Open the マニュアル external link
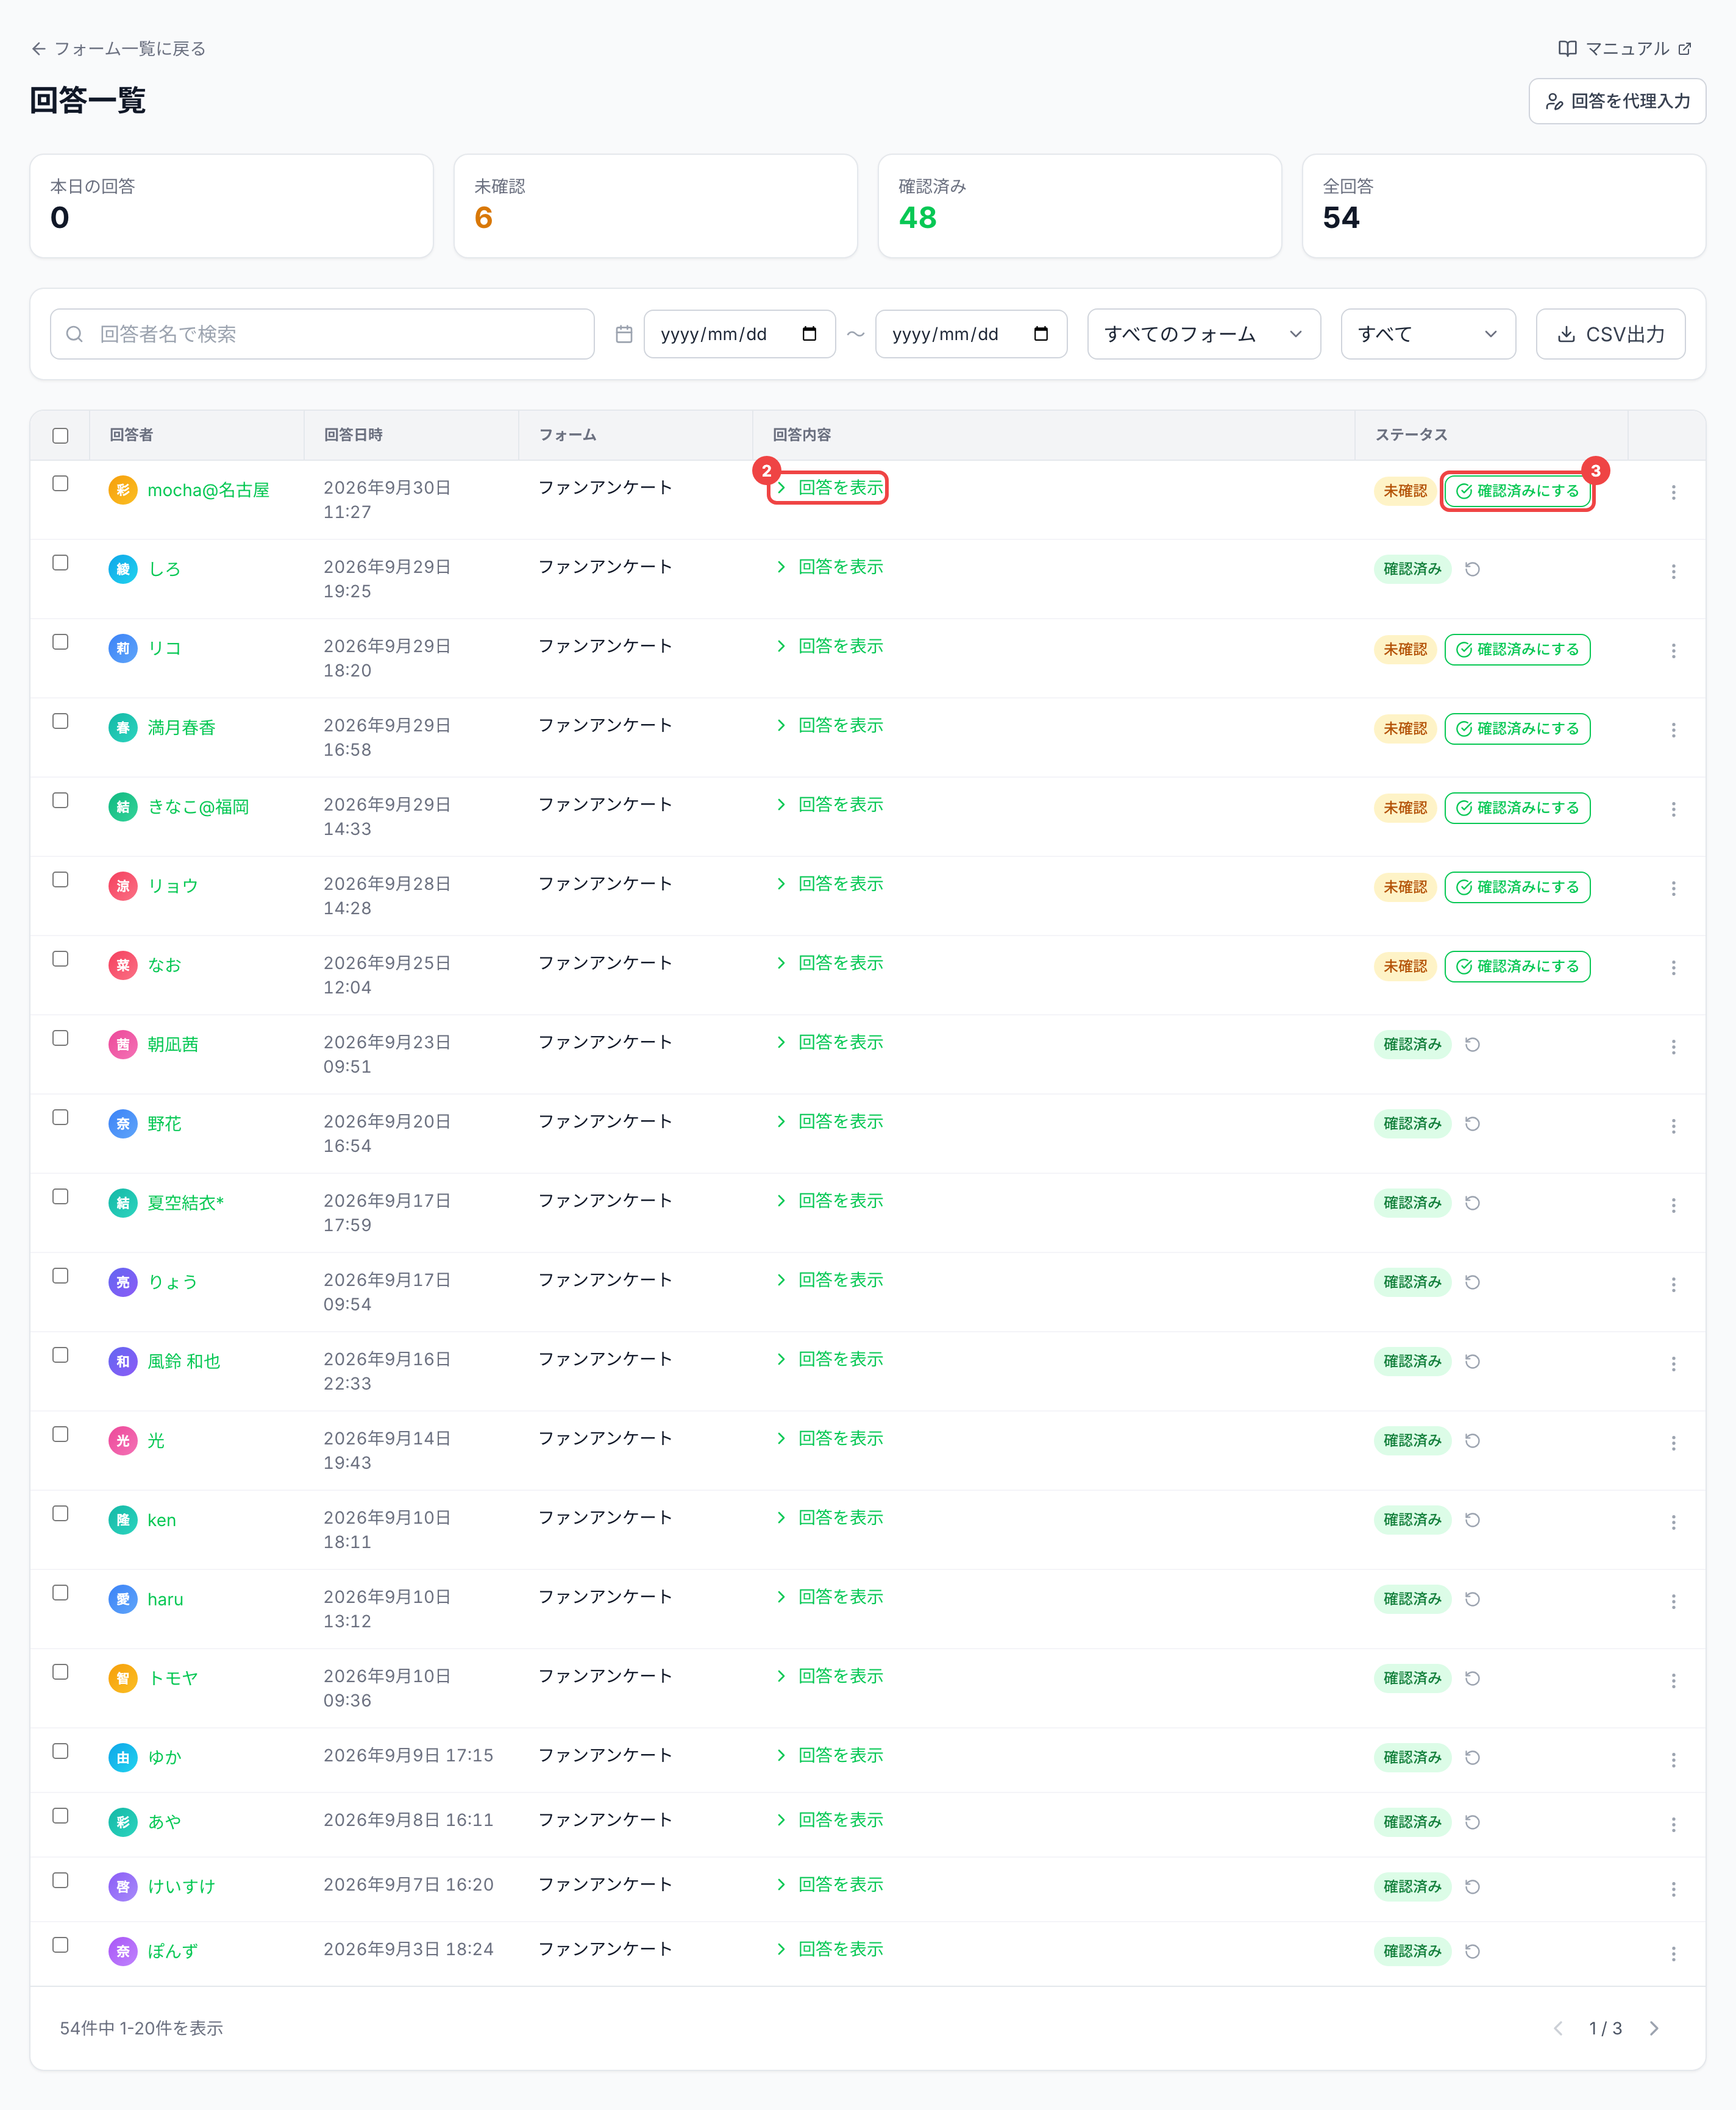 pos(1624,48)
